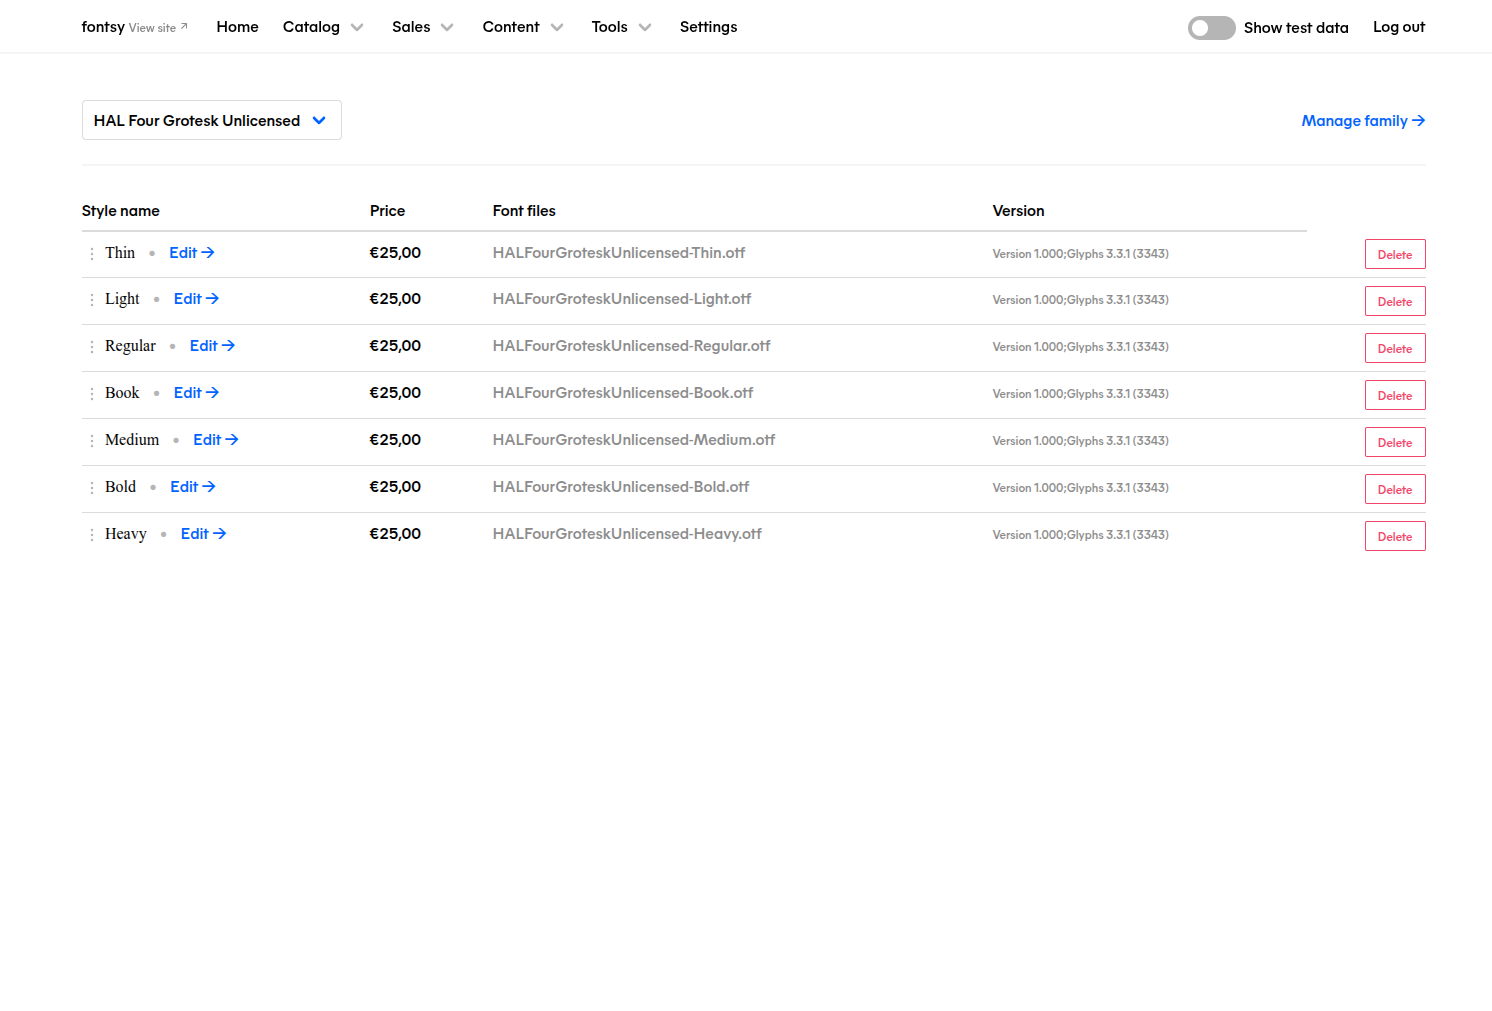
Task: Edit the Light style
Action: [x=196, y=299]
